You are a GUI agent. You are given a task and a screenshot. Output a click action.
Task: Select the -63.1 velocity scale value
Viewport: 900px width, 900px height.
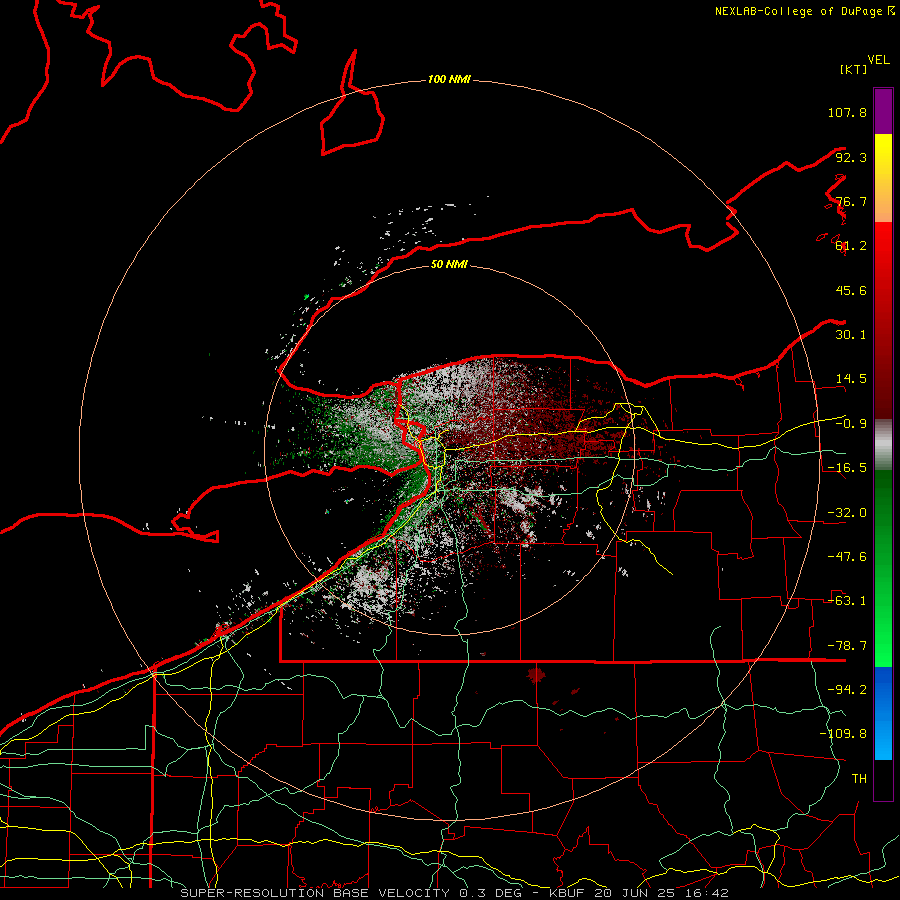(x=847, y=601)
